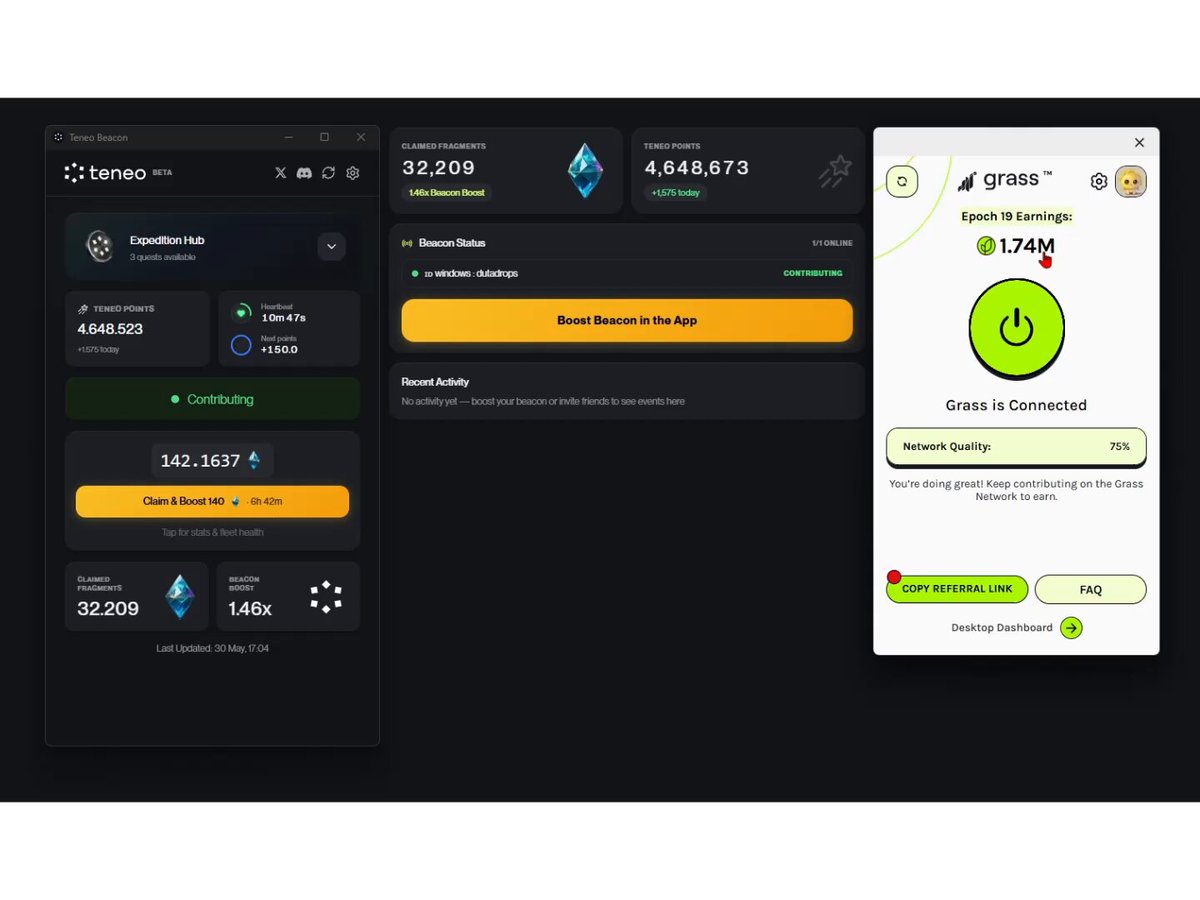Expand the Expedition Hub chevron
Screen dimensions: 1200x900
pyautogui.click(x=331, y=246)
